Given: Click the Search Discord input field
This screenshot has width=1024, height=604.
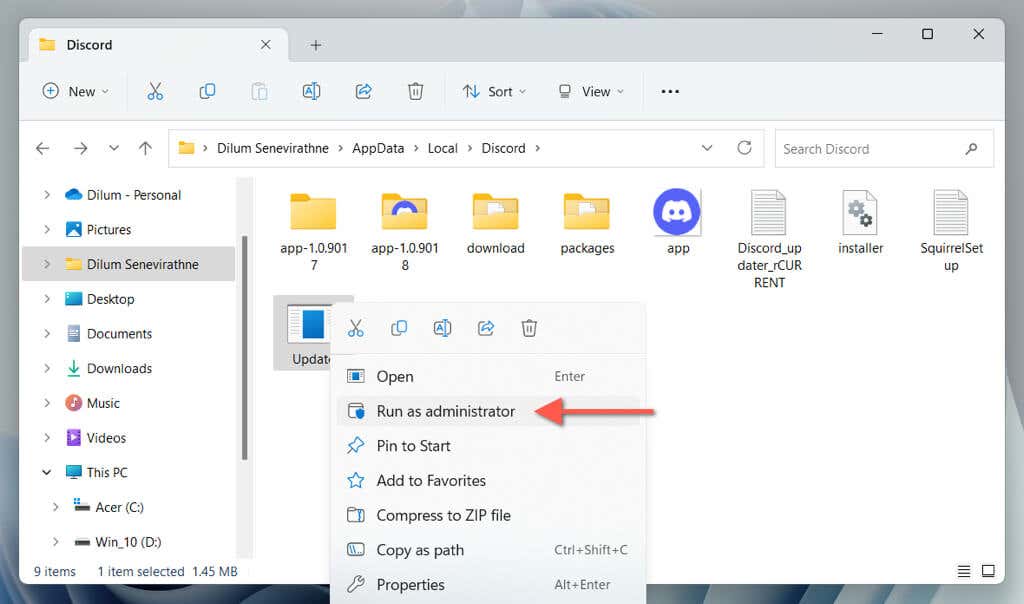Looking at the screenshot, I should click(870, 149).
